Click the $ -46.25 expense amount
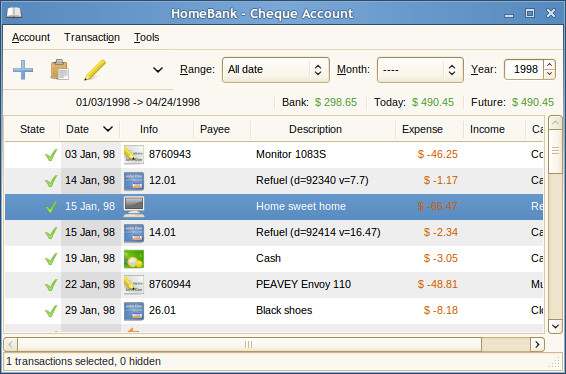Screen dimensions: 566x374 point(437,155)
